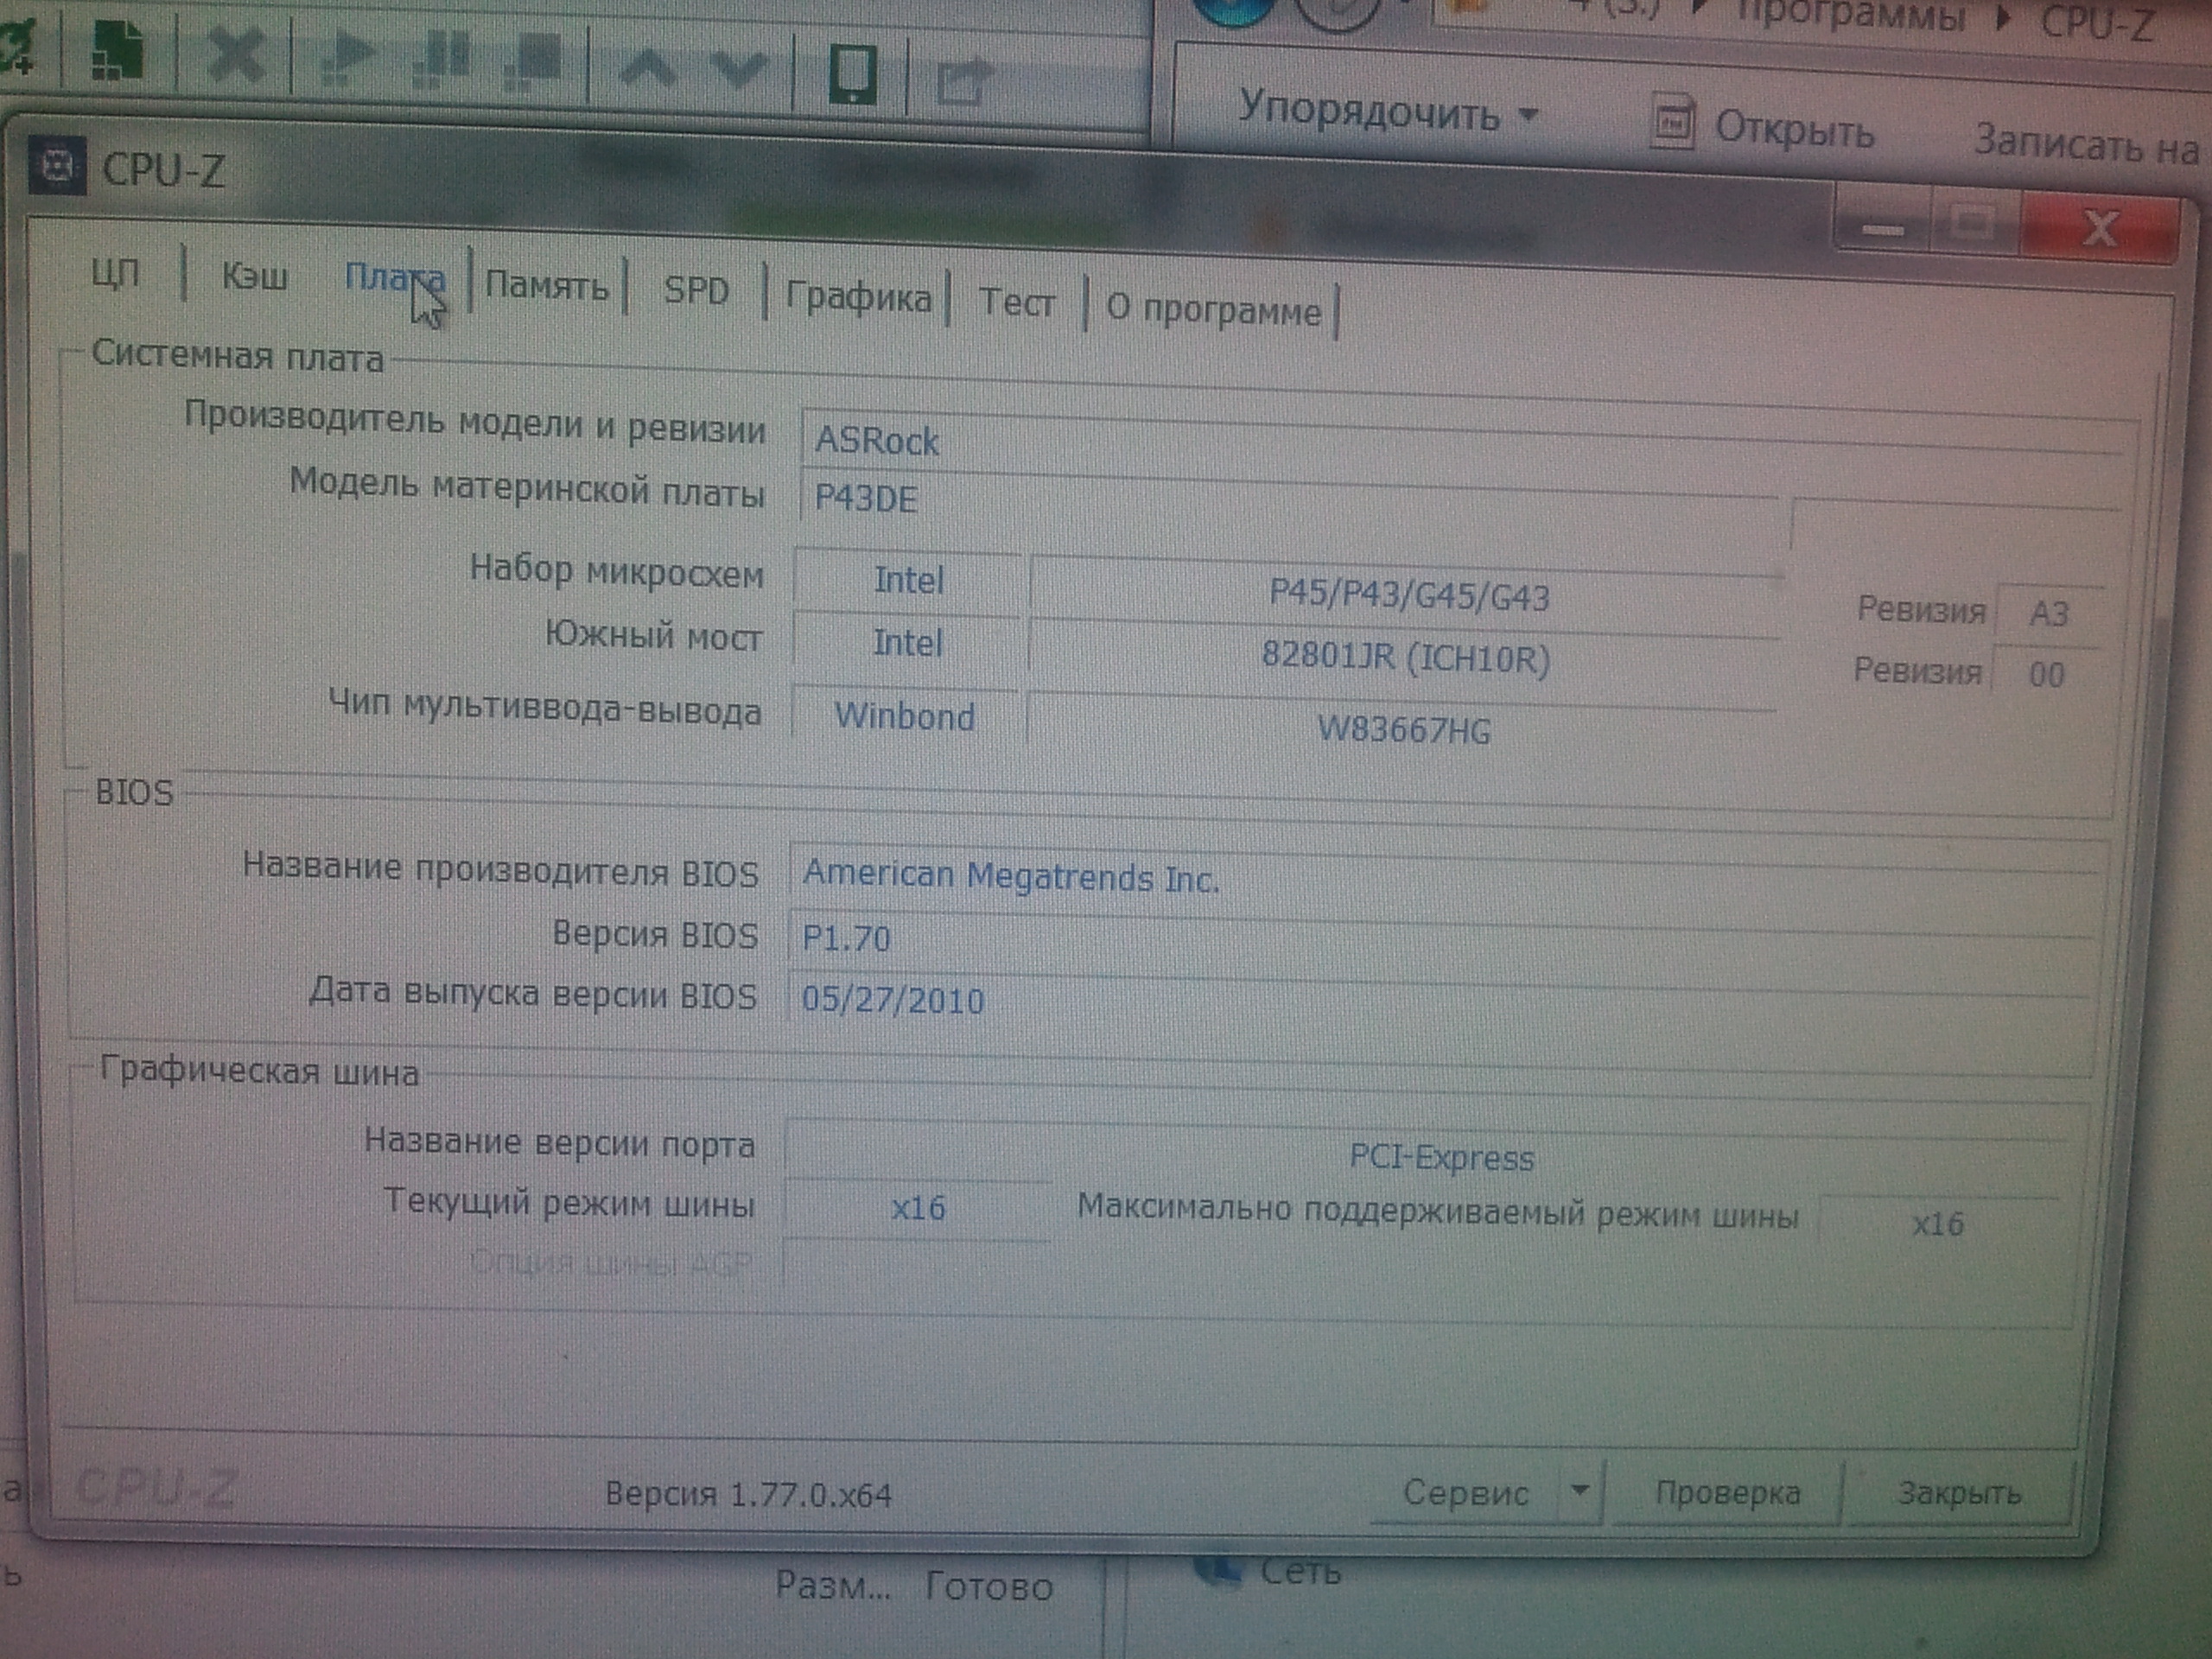
Task: Switch to the Память tab
Action: pos(546,287)
